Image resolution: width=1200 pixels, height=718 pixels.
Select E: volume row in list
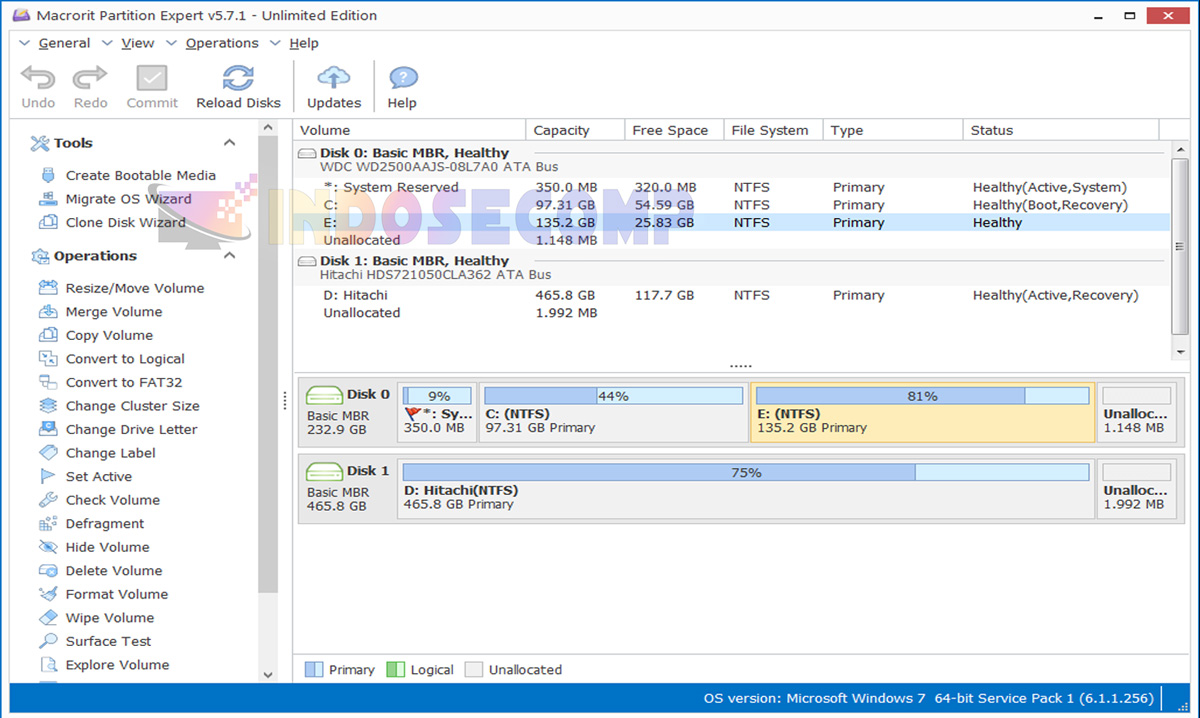click(731, 223)
